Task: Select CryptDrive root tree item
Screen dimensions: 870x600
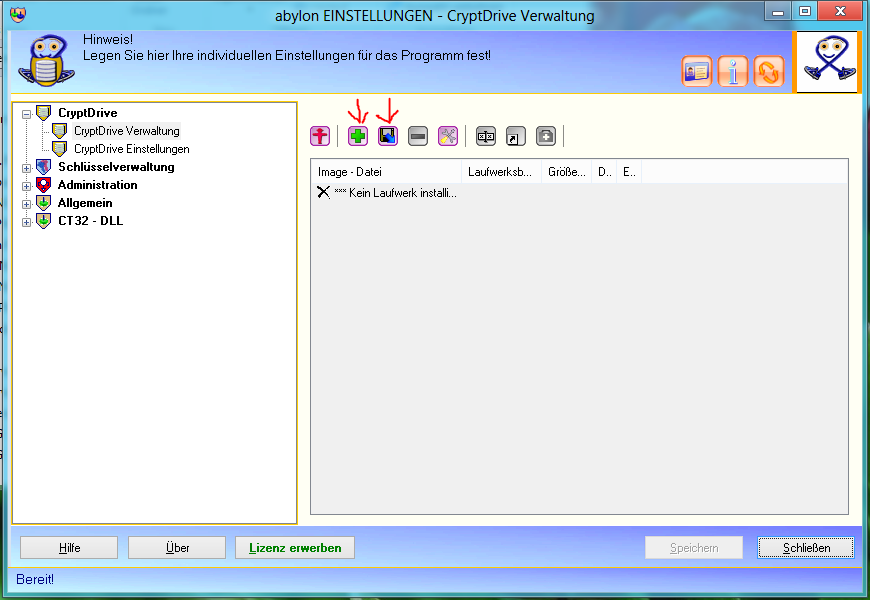Action: [88, 113]
